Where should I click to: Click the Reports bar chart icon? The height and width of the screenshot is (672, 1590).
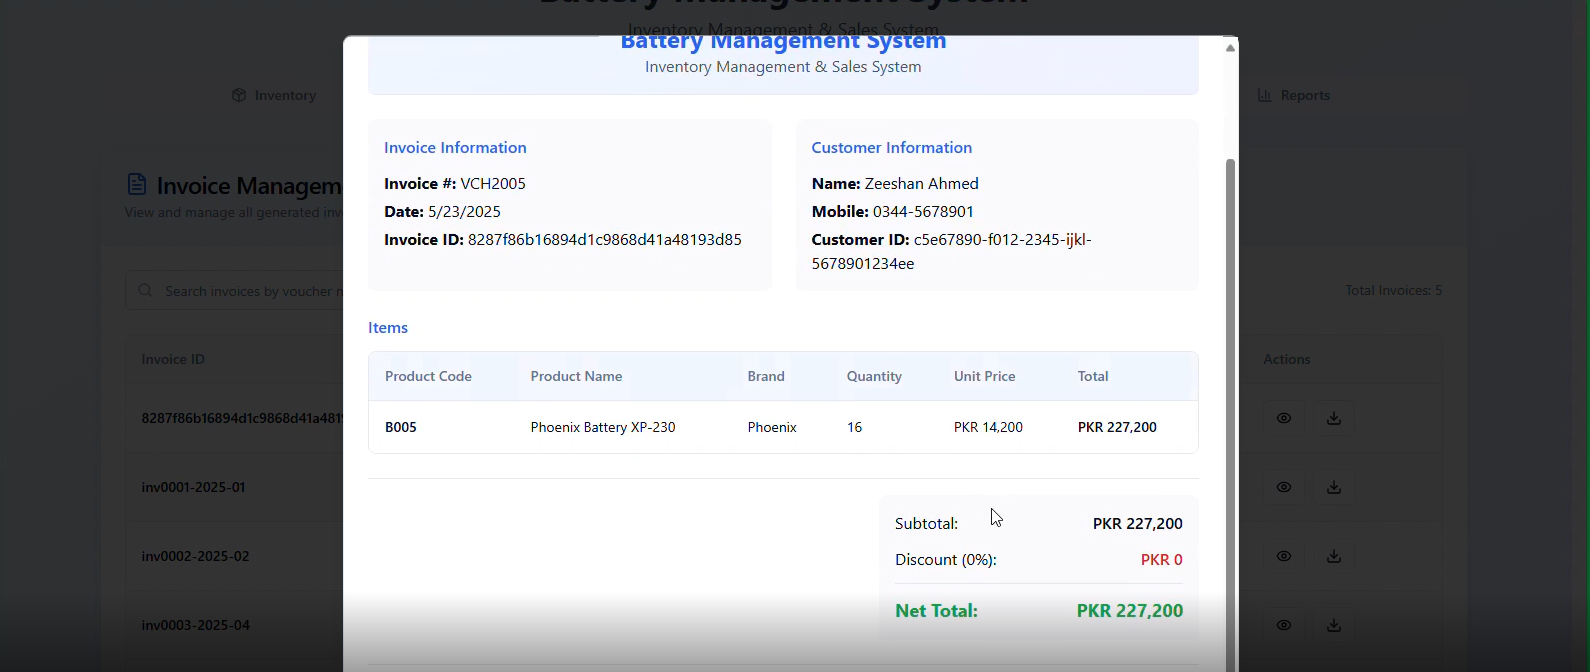(x=1265, y=96)
